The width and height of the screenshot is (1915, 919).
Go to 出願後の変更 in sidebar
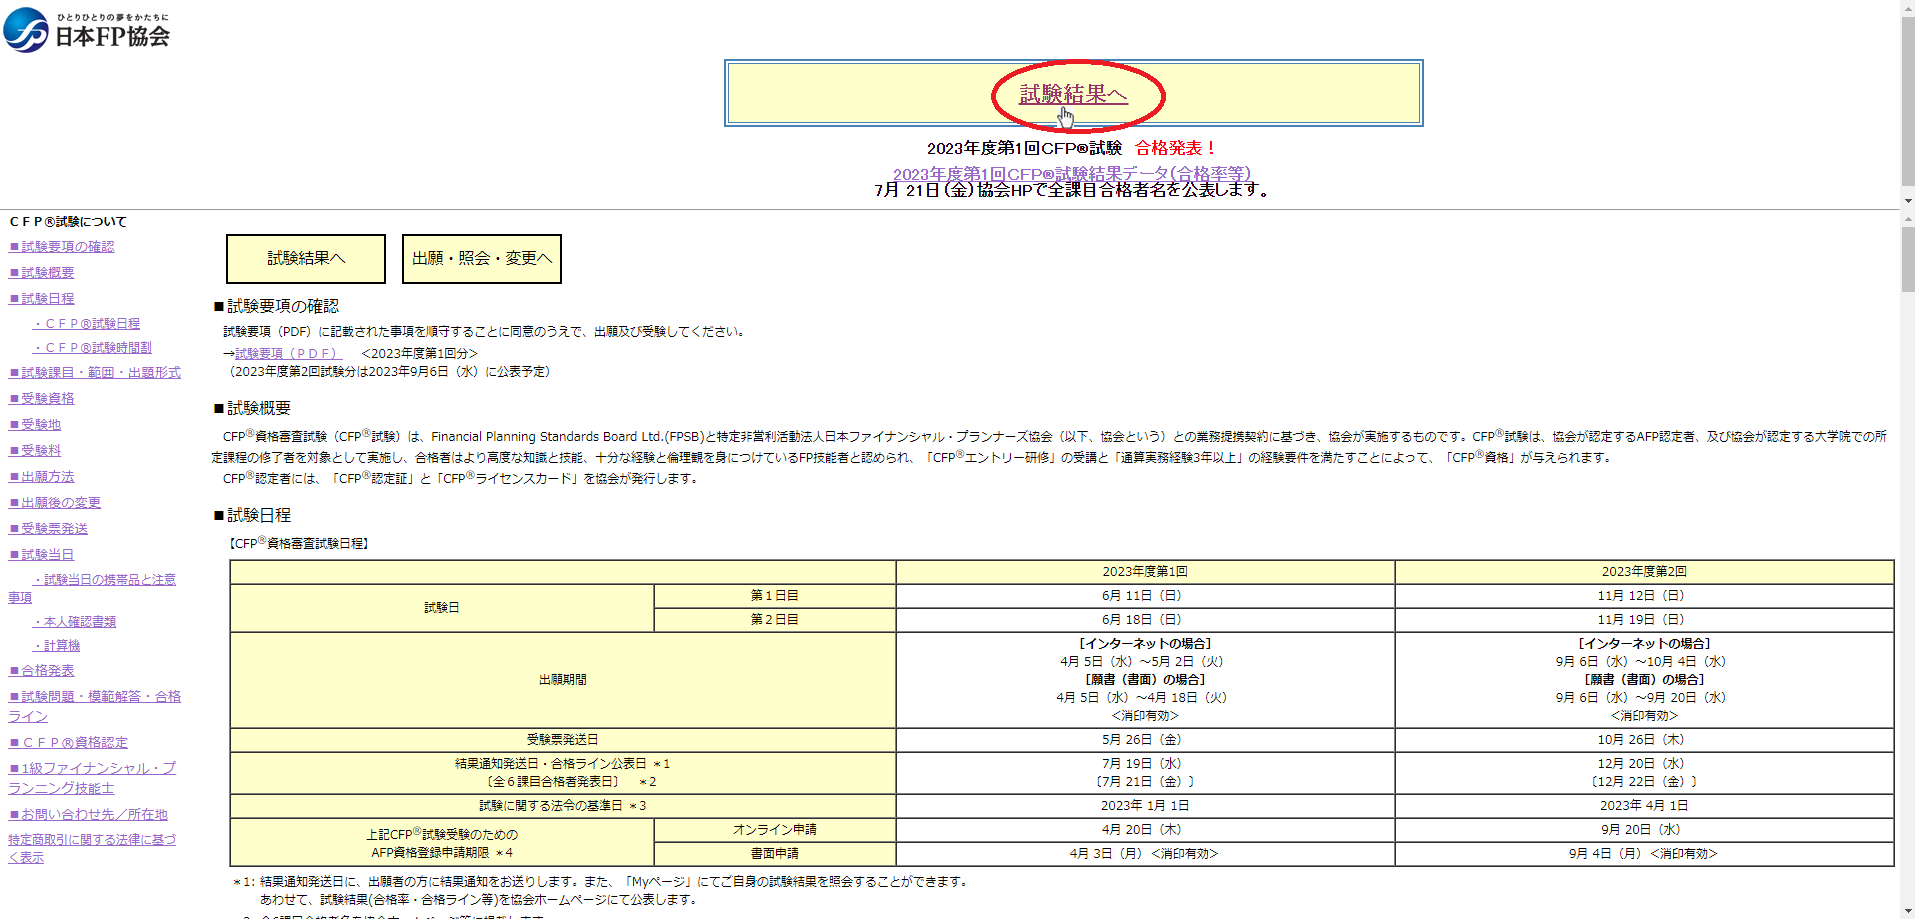55,503
